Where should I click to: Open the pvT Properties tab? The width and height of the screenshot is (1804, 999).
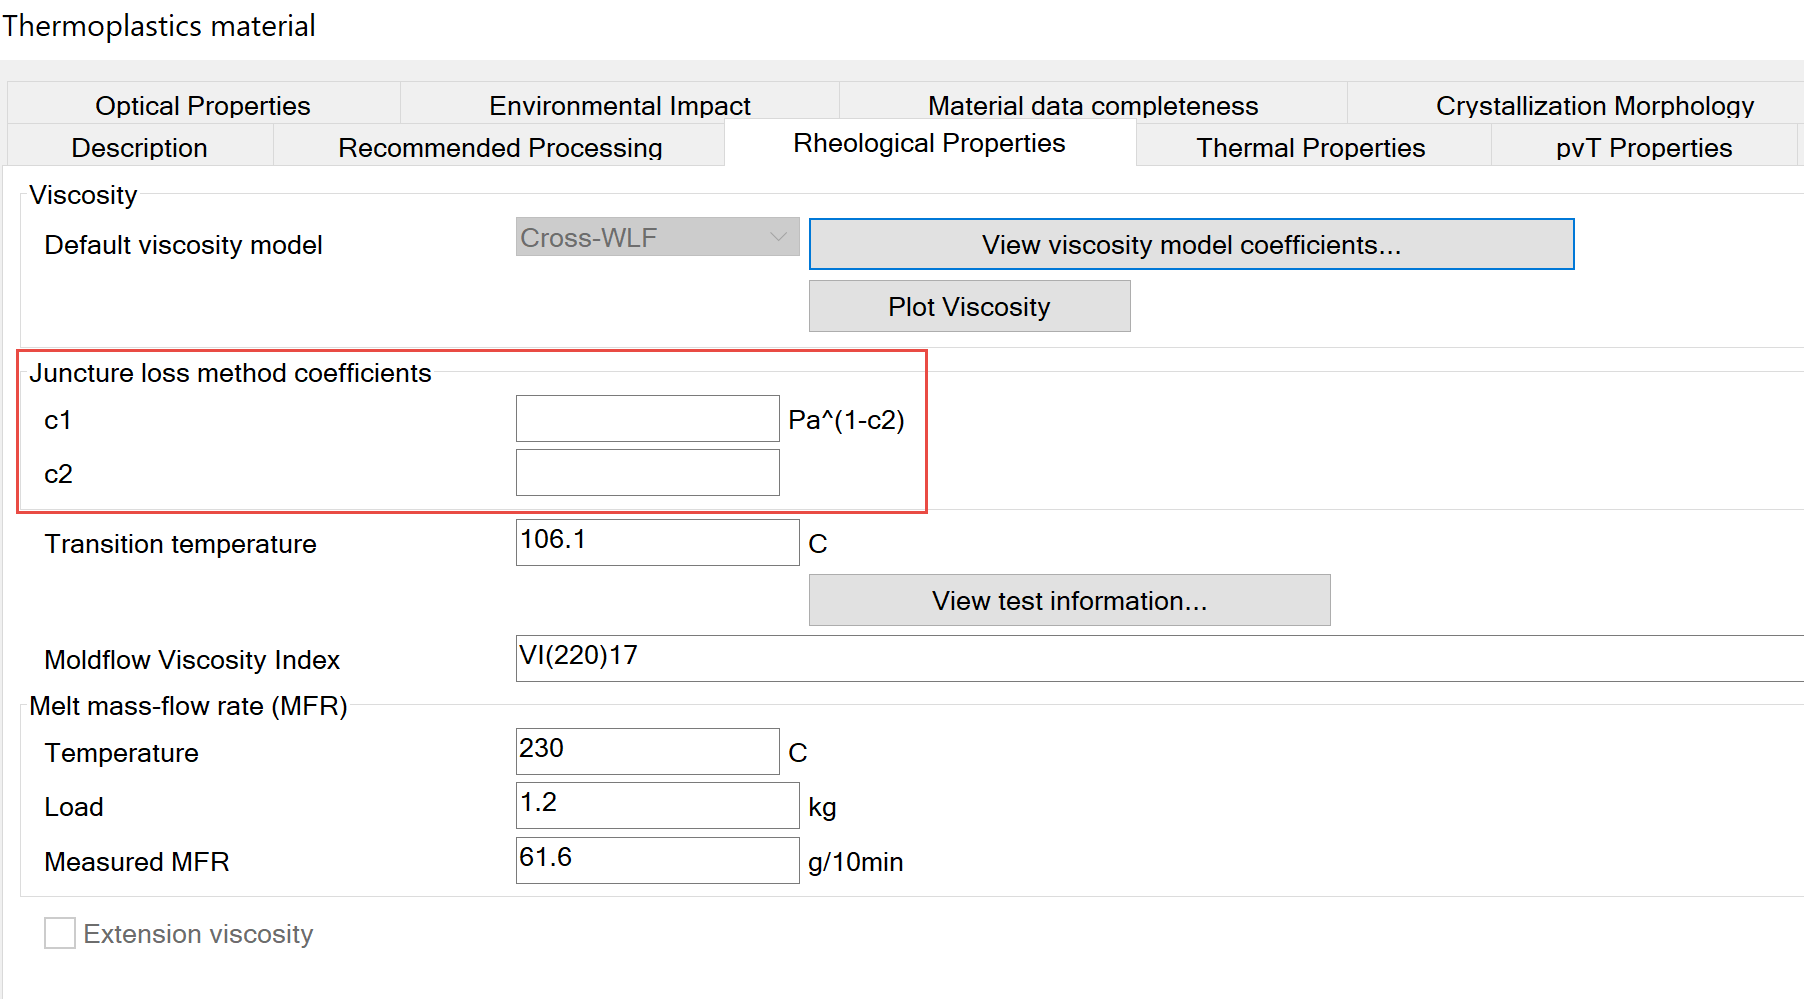(1643, 147)
